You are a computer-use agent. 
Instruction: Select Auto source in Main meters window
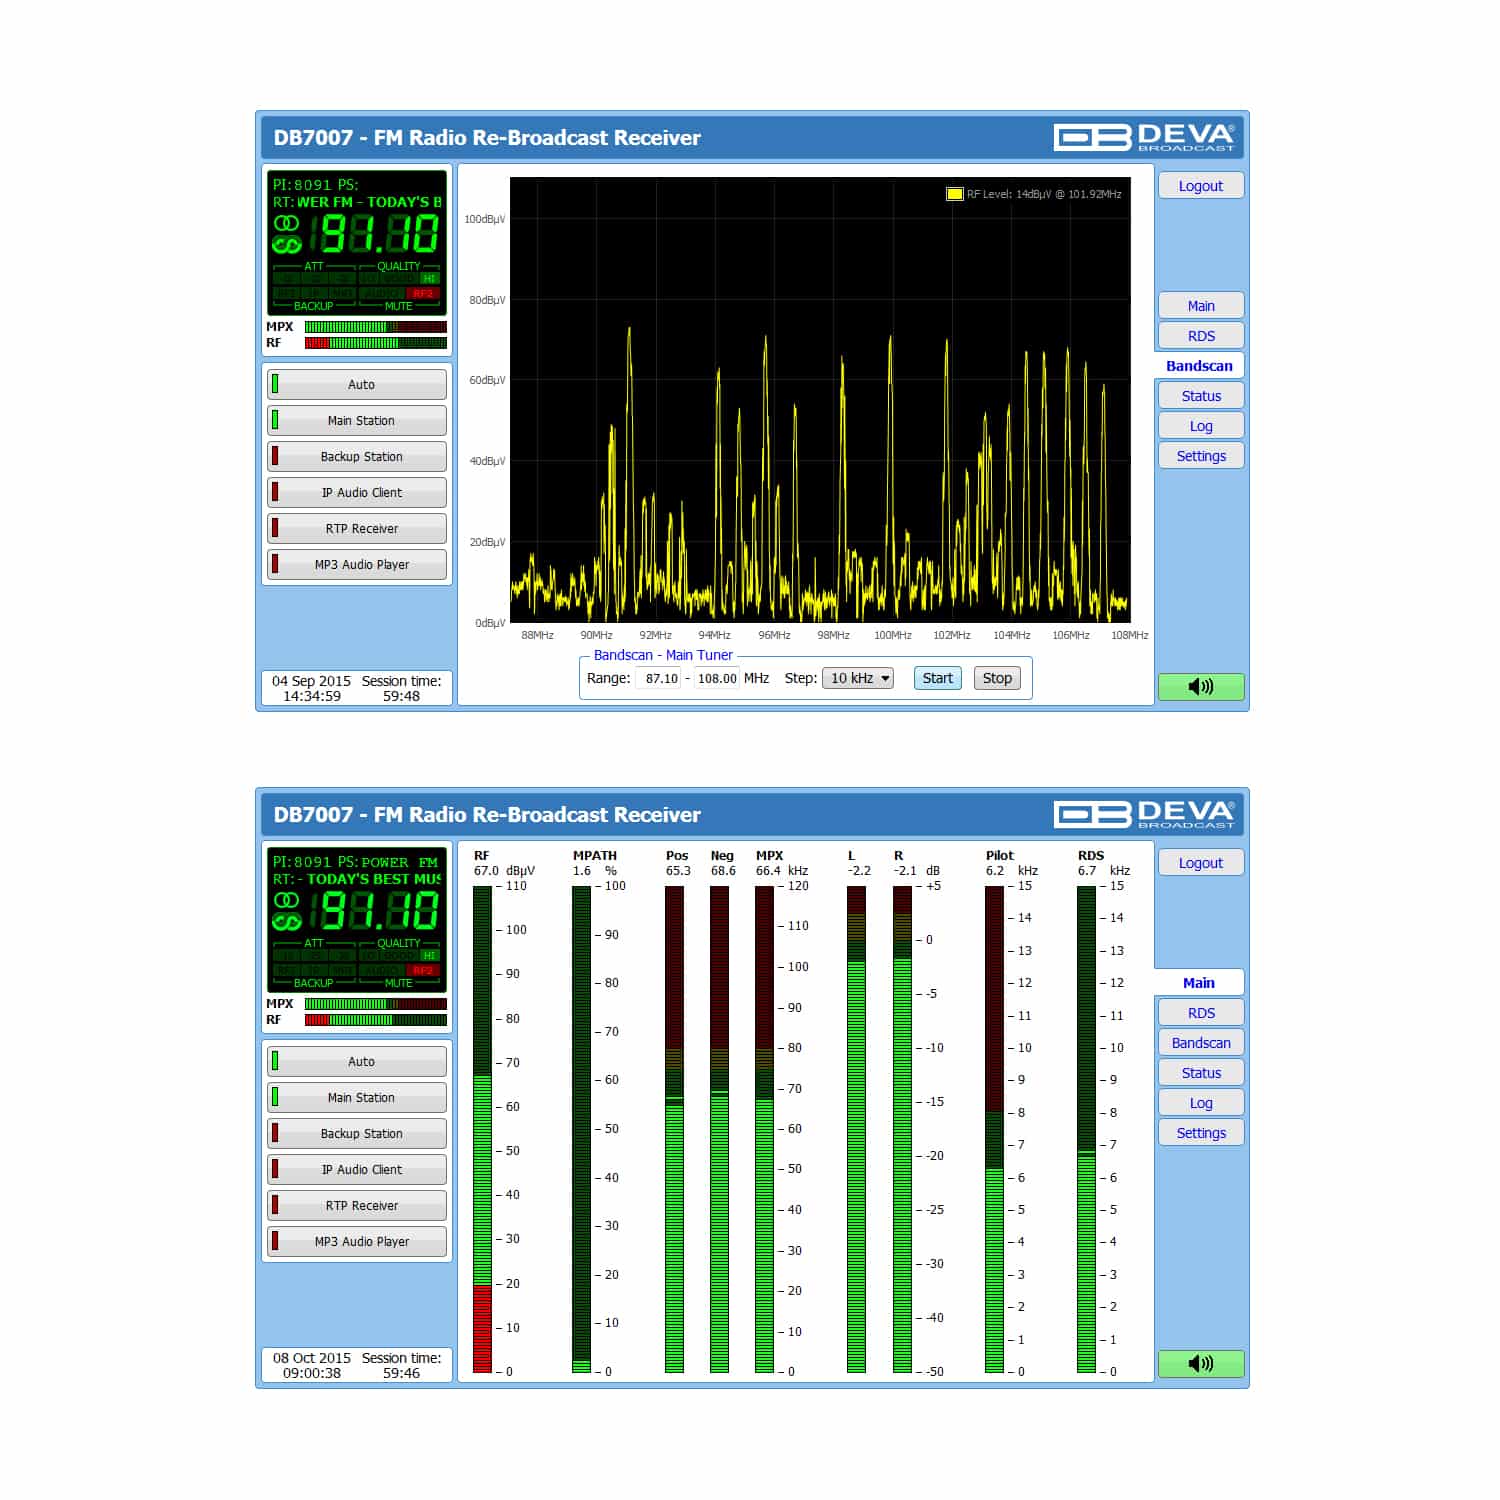pyautogui.click(x=357, y=1061)
